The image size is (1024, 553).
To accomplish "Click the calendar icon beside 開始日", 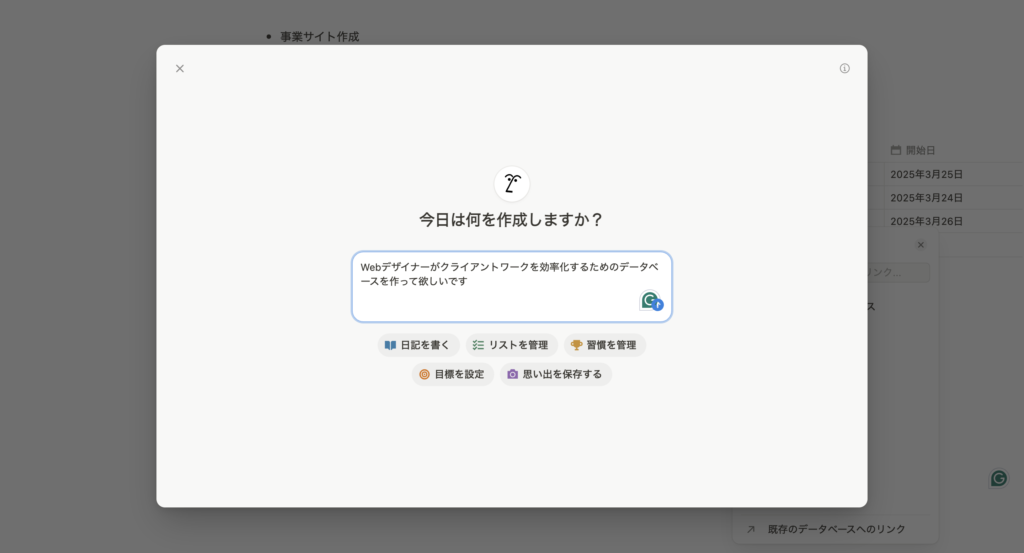I will [x=896, y=150].
